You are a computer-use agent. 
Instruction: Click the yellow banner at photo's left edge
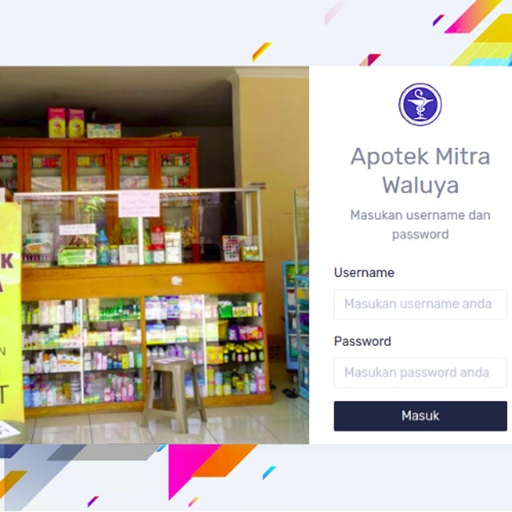coord(11,310)
